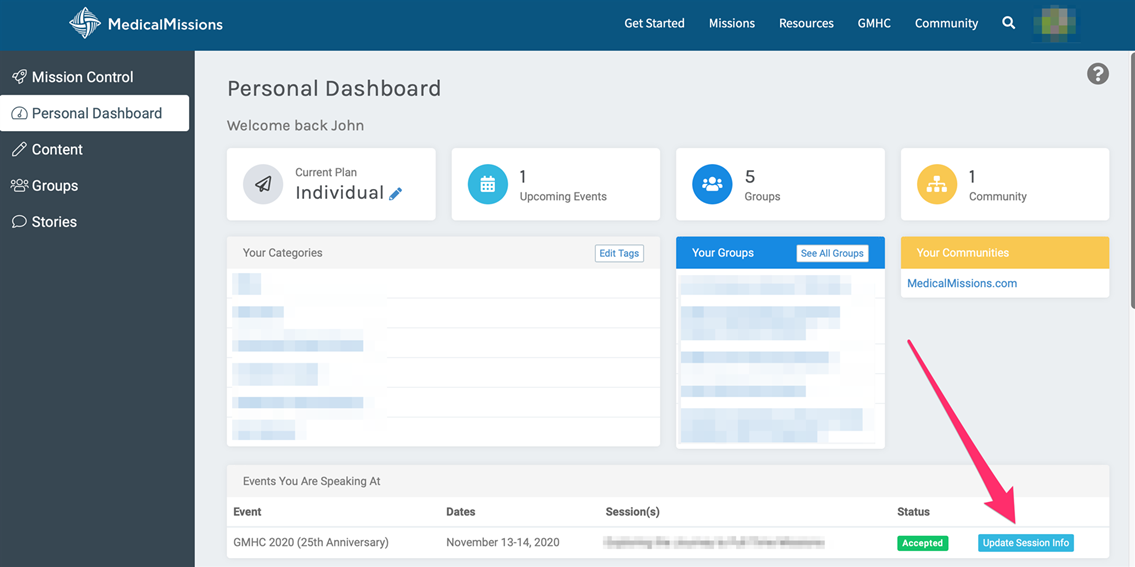Open Groups in the sidebar
This screenshot has width=1135, height=567.
[54, 186]
